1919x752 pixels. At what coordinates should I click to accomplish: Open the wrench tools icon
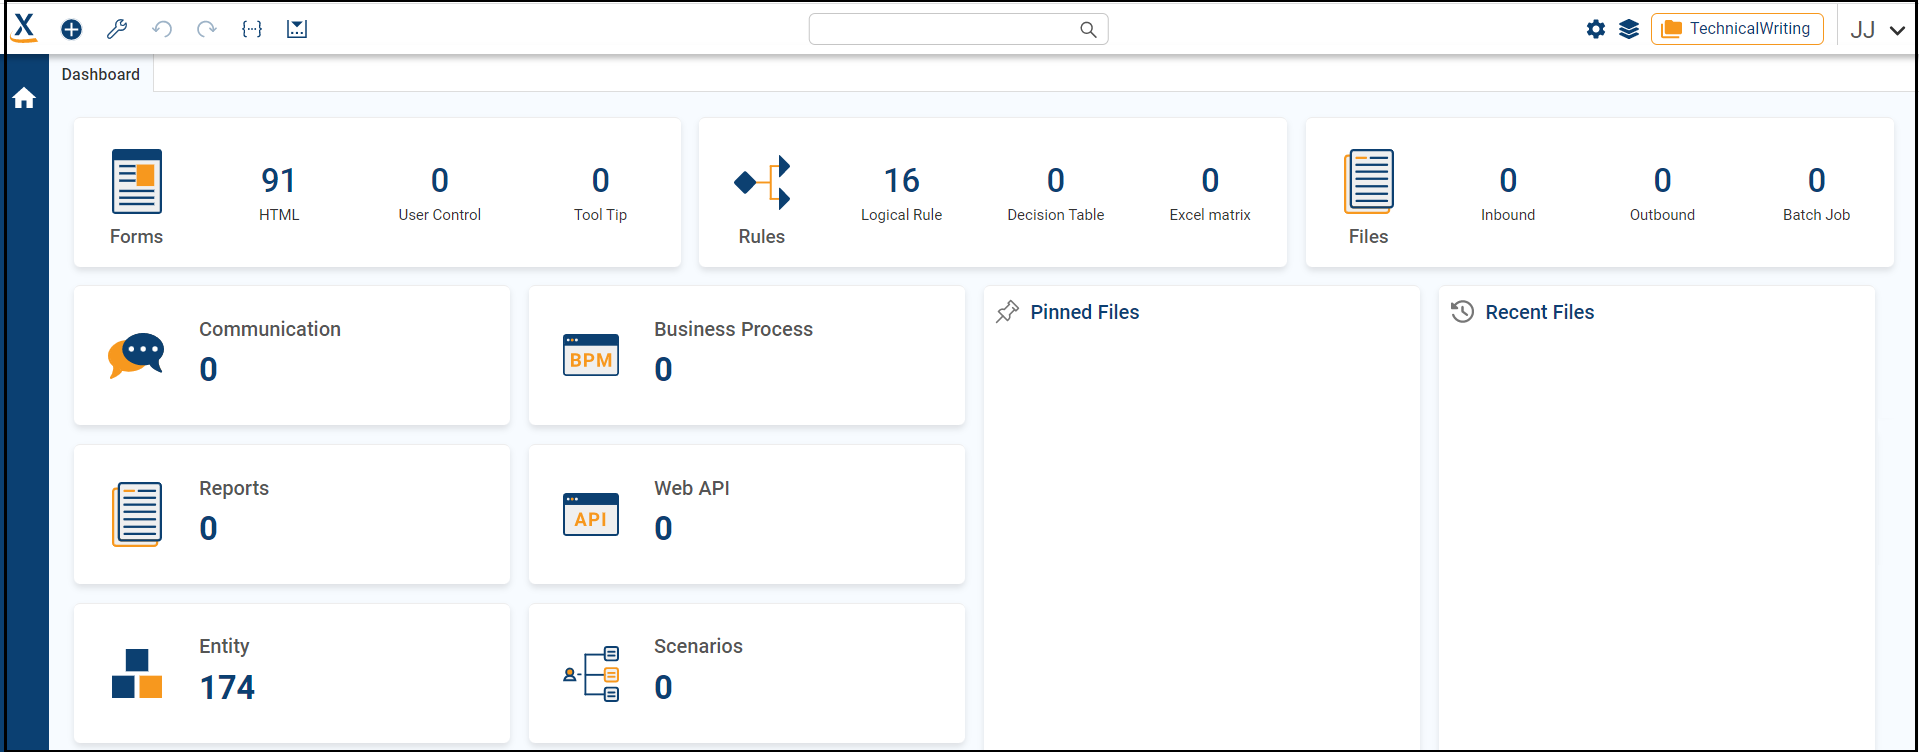pos(117,29)
